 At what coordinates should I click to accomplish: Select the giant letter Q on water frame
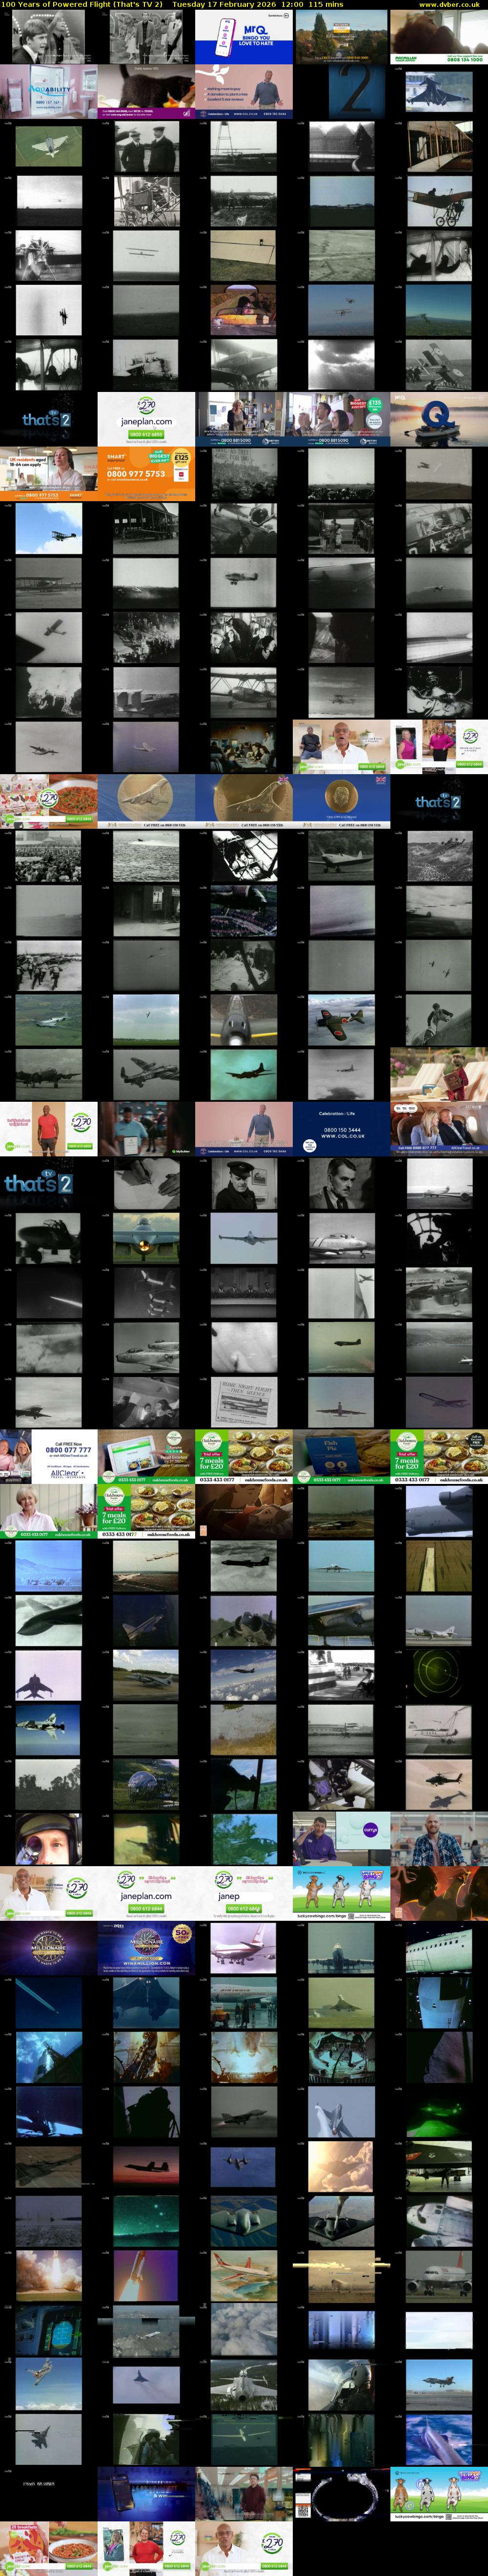click(439, 419)
